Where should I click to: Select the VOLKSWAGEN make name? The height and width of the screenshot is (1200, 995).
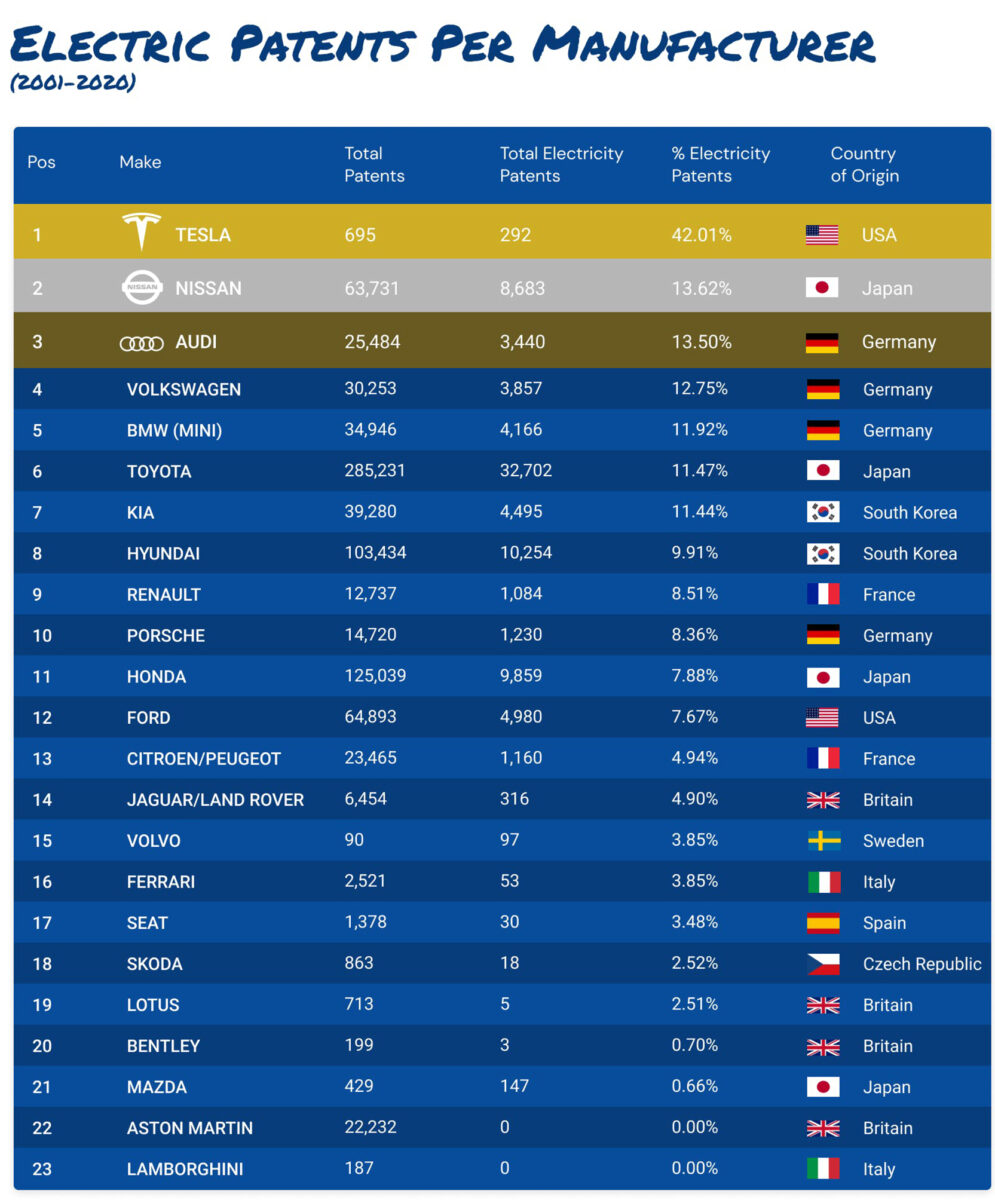pos(184,389)
